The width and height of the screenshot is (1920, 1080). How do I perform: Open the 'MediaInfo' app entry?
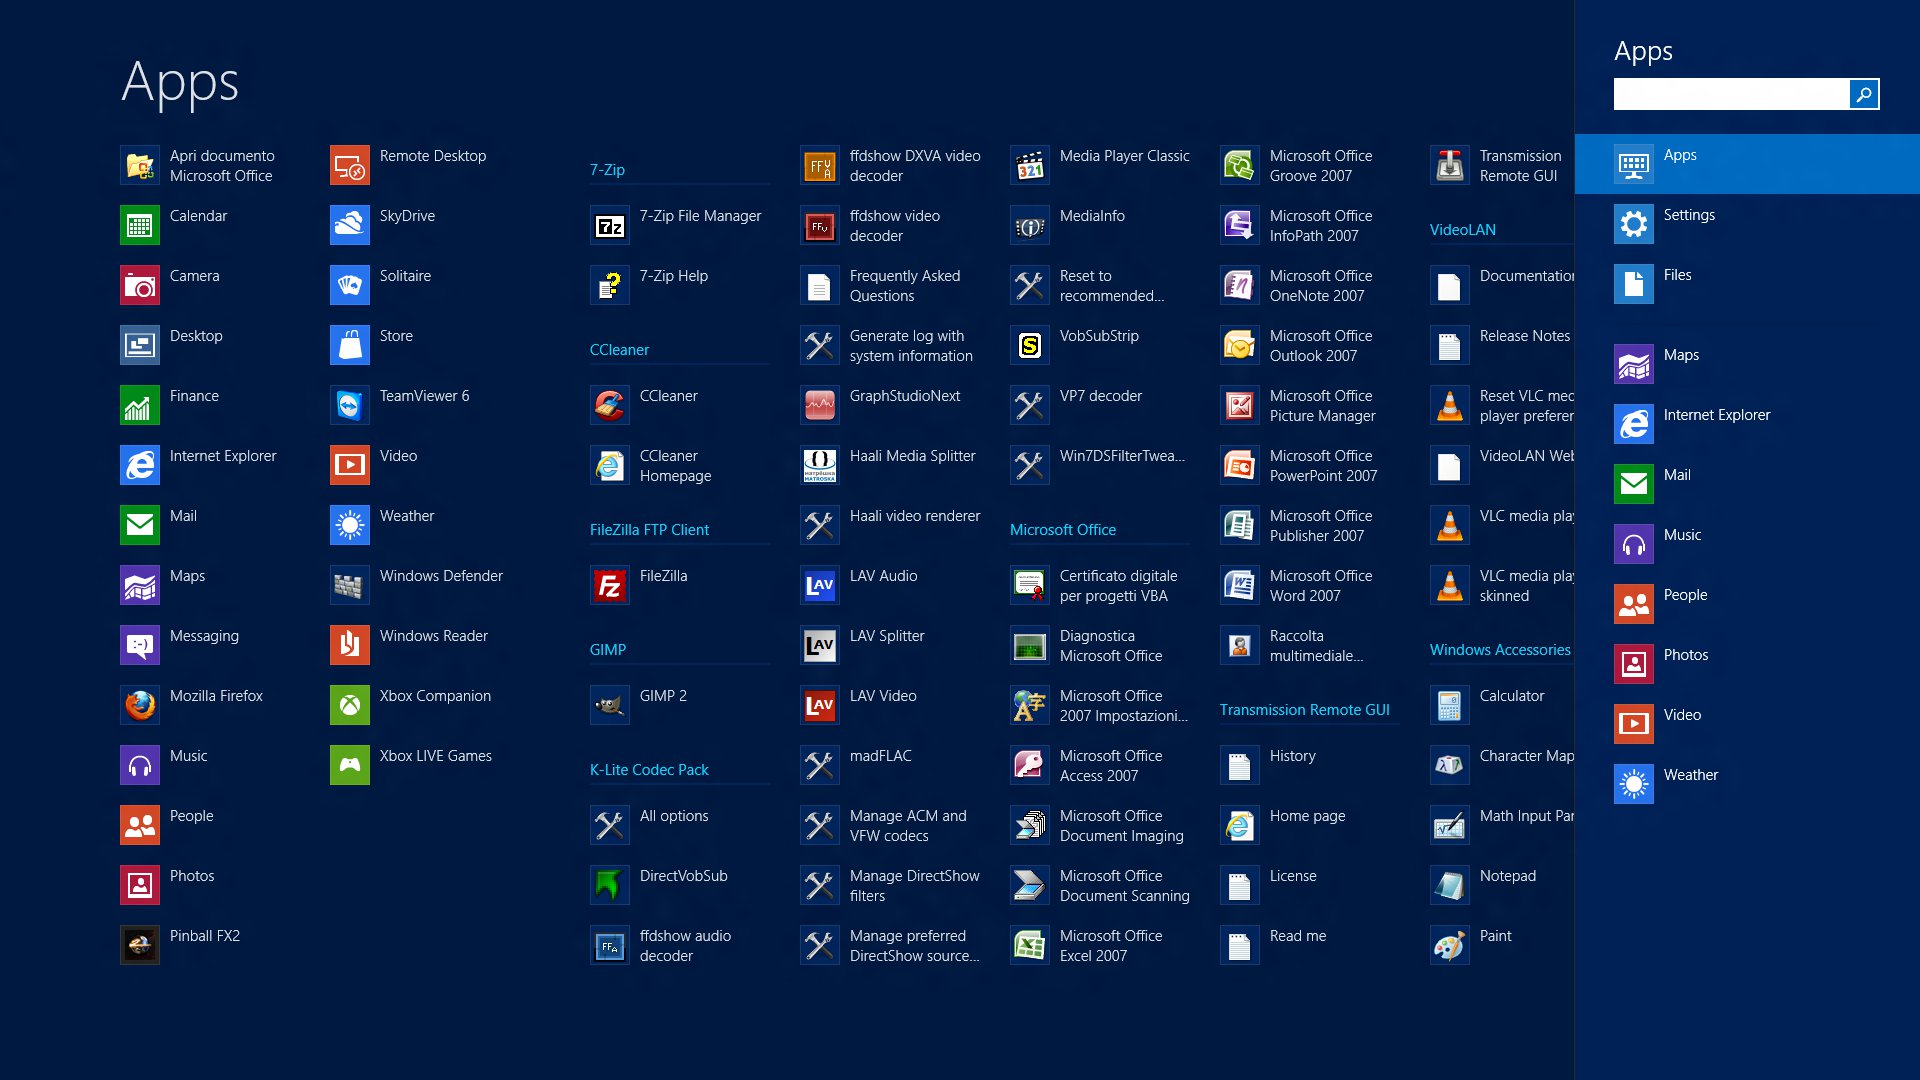(x=1100, y=225)
